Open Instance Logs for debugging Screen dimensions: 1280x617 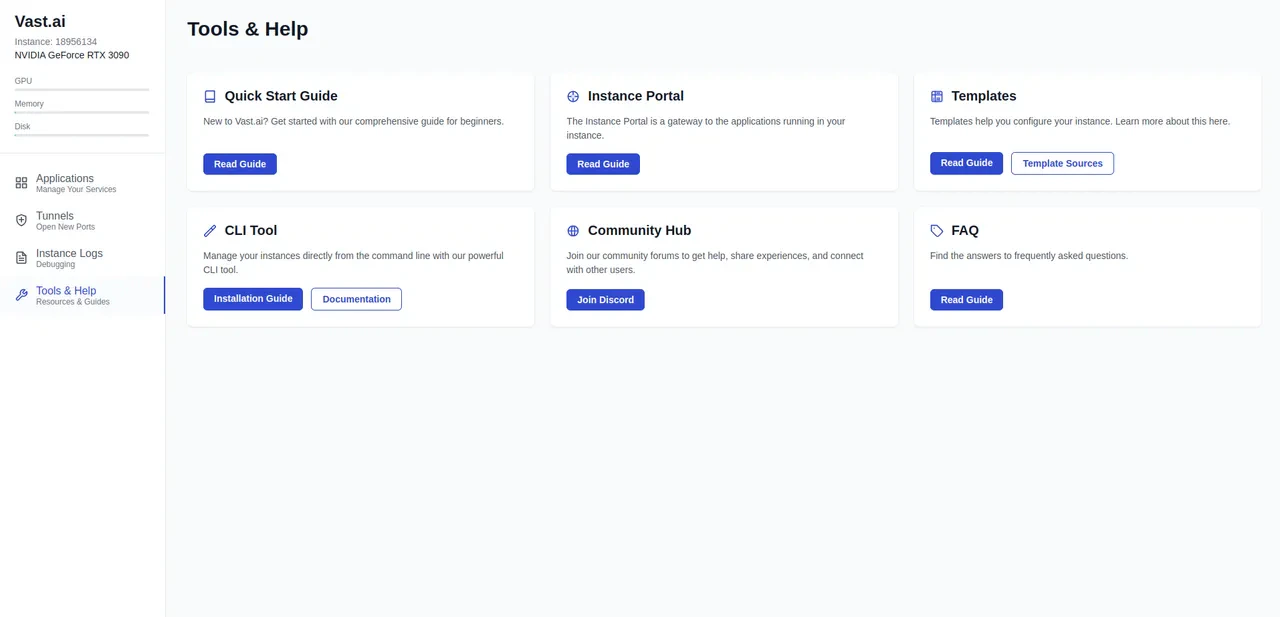click(x=69, y=258)
